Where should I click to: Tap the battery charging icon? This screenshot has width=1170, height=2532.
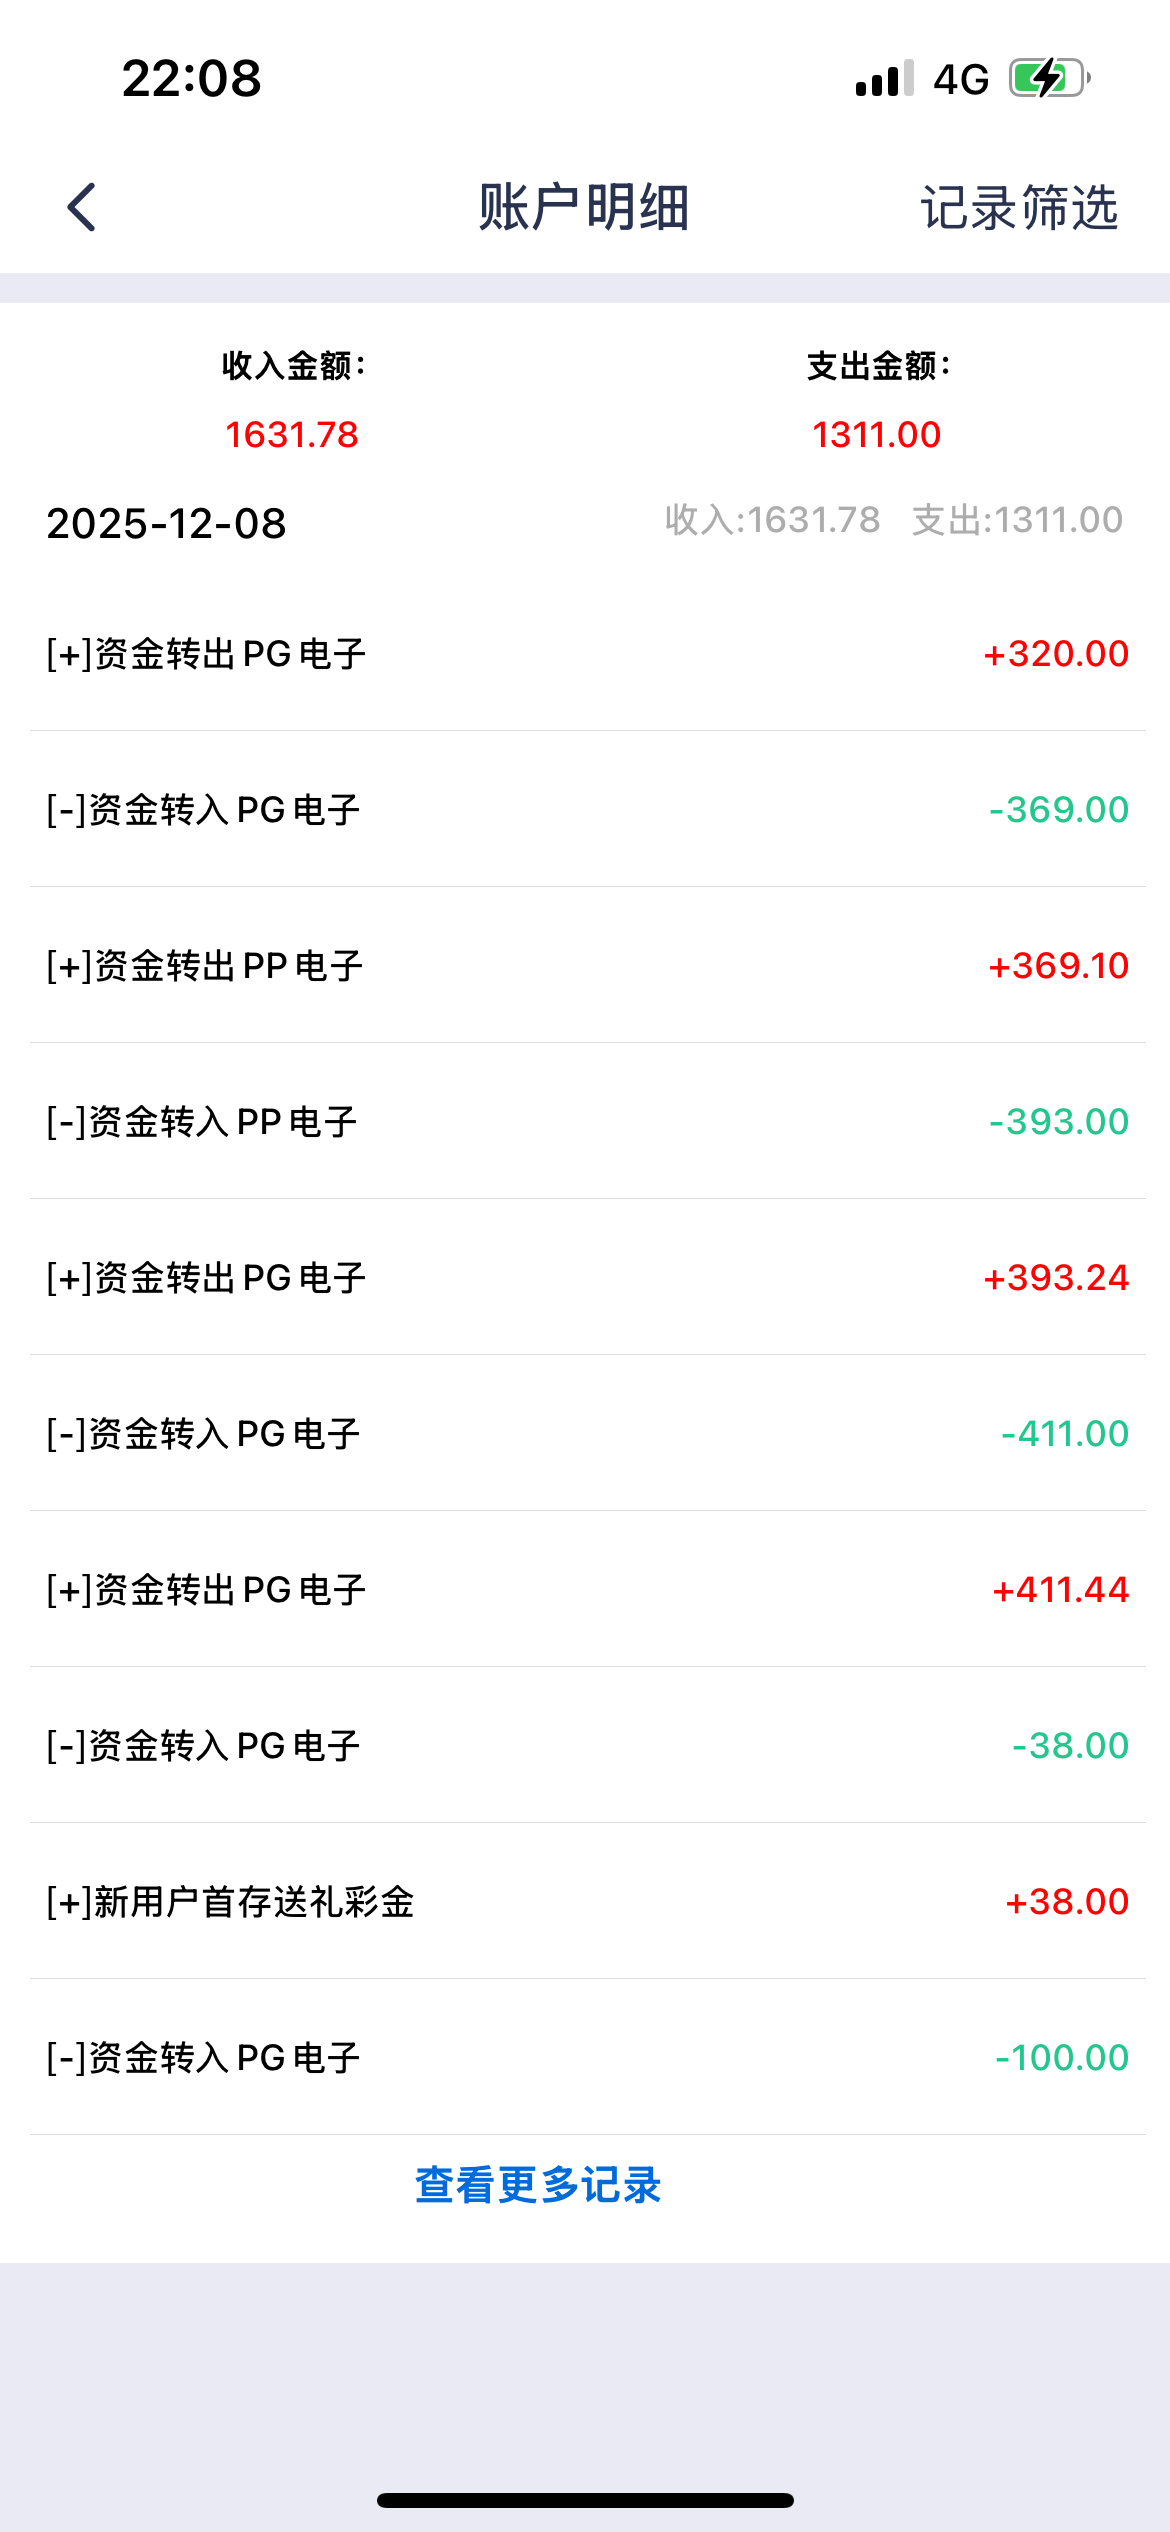pos(1048,78)
